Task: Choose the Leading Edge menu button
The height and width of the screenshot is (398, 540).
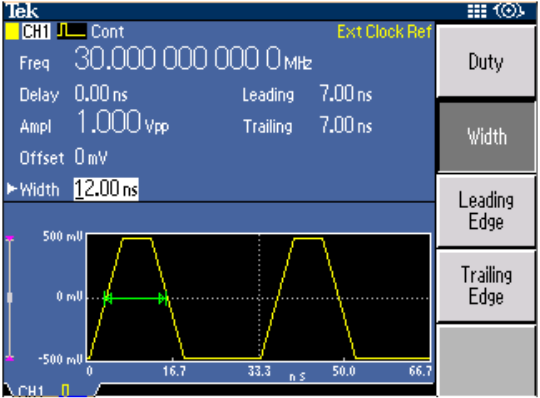Action: (486, 211)
